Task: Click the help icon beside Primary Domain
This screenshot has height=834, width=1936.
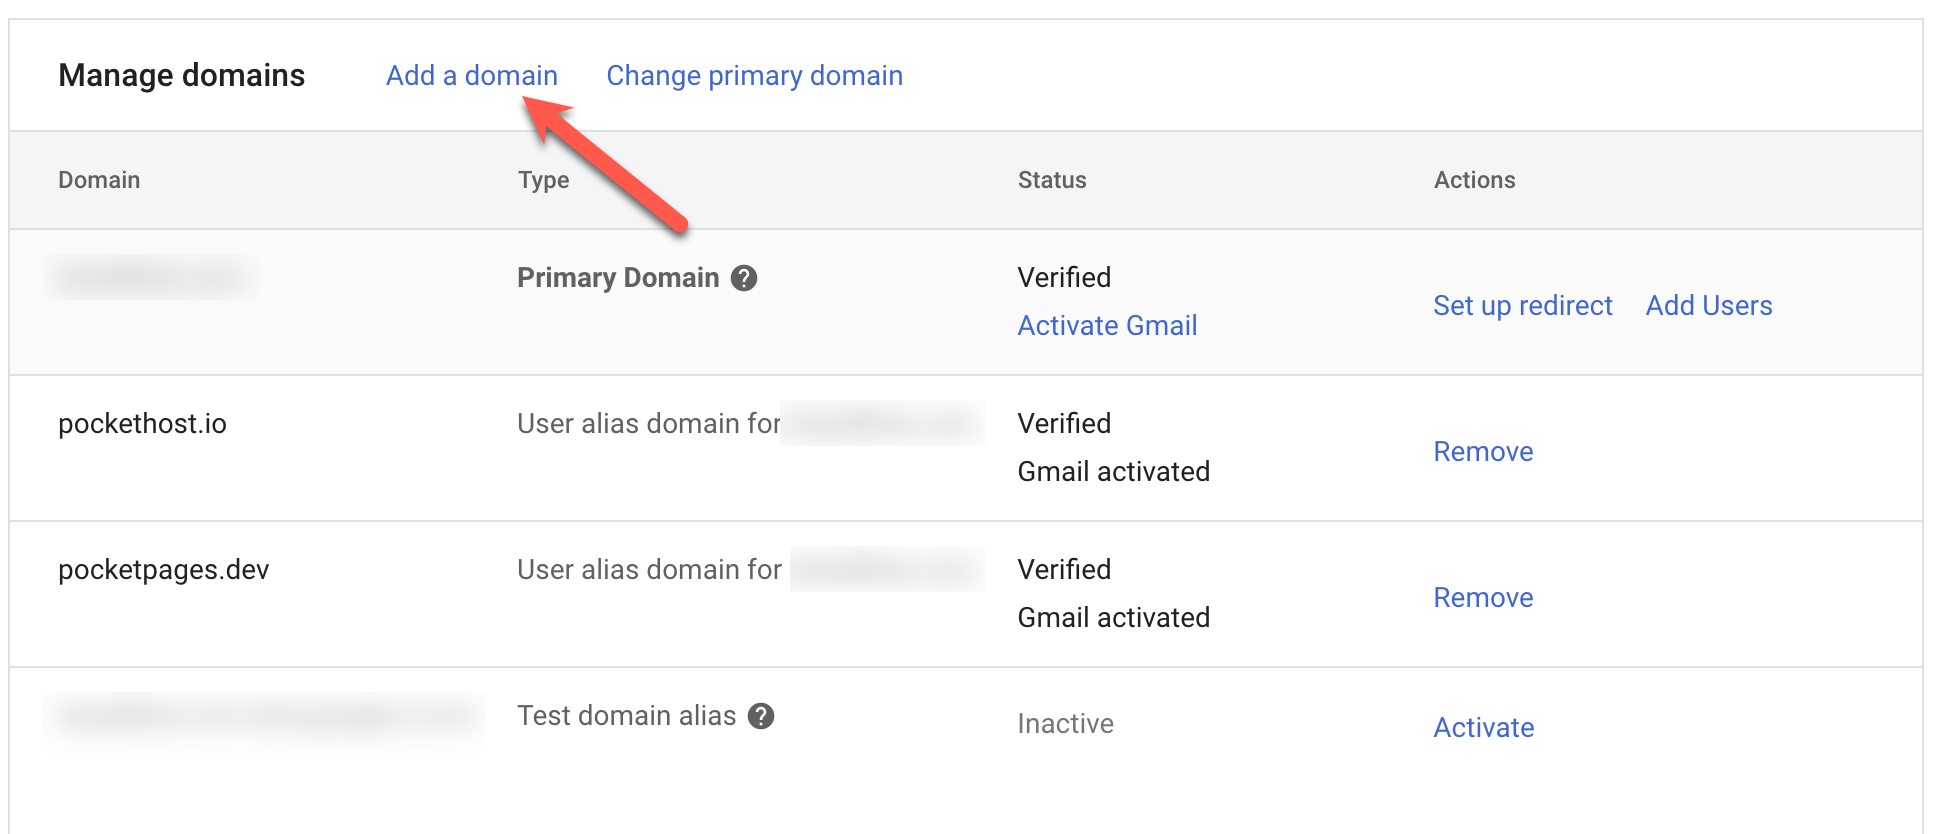Action: pyautogui.click(x=744, y=278)
